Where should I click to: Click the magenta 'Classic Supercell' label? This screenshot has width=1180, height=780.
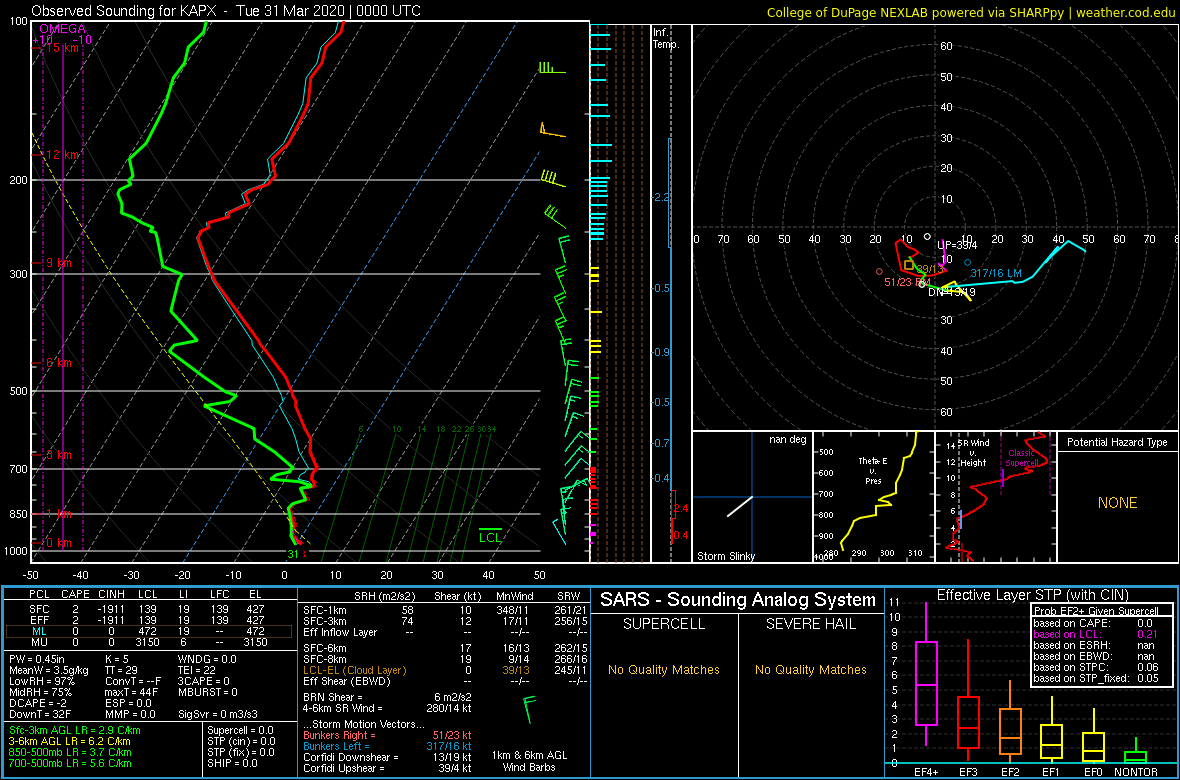coord(1023,456)
